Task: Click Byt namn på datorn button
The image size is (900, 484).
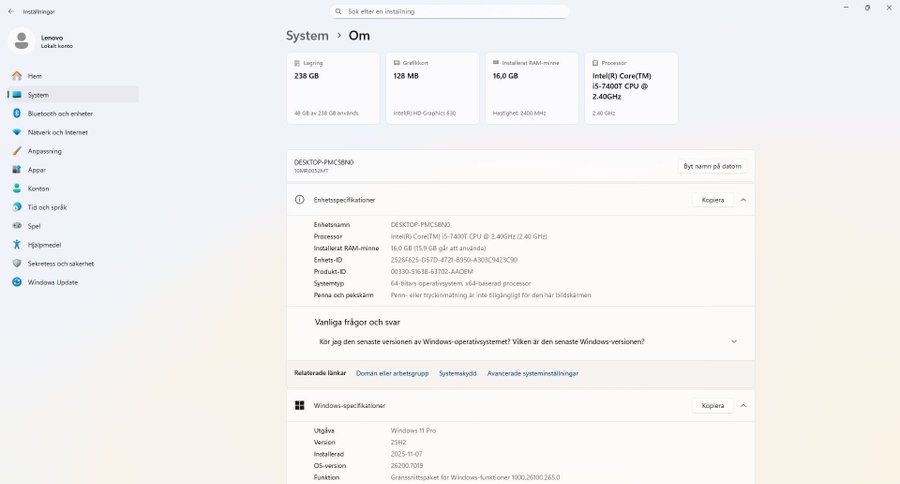Action: (711, 166)
